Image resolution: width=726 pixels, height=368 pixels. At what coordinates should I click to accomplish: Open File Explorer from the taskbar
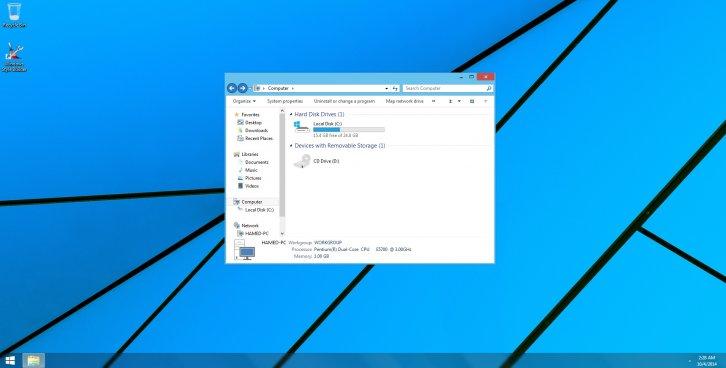(x=33, y=361)
